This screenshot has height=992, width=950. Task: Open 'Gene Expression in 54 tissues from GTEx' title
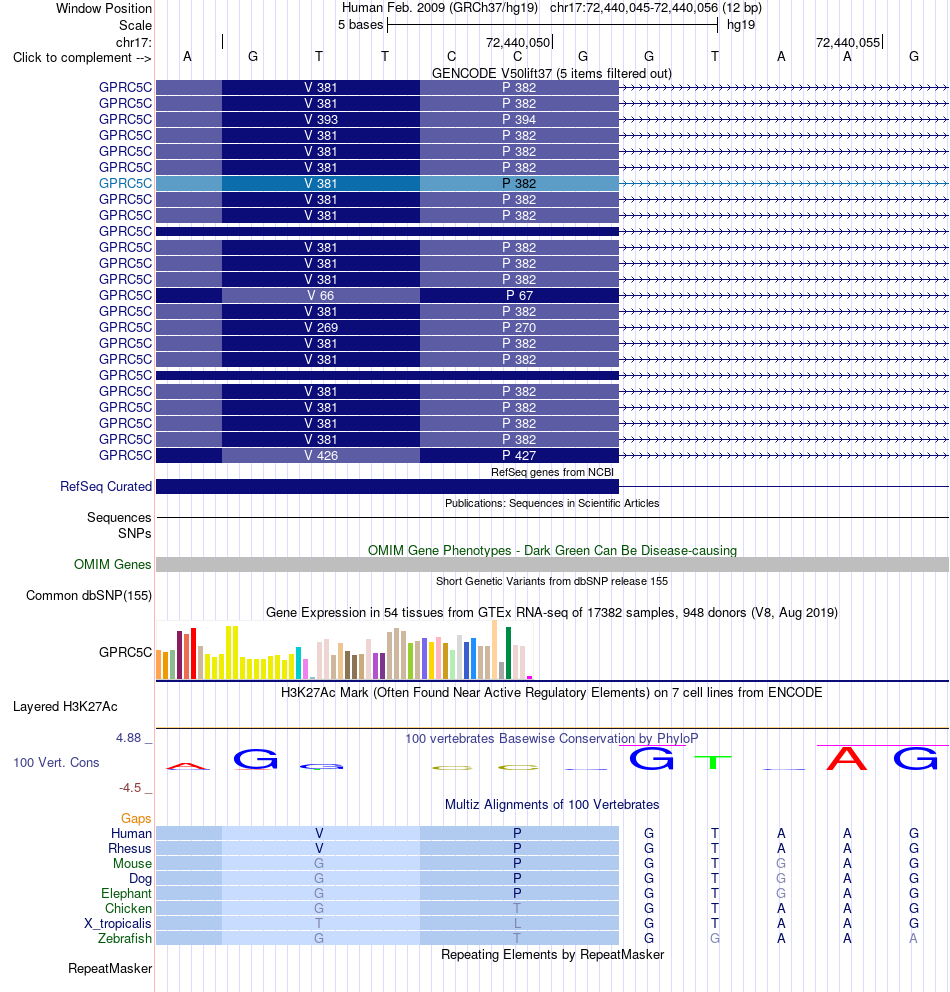(x=552, y=612)
